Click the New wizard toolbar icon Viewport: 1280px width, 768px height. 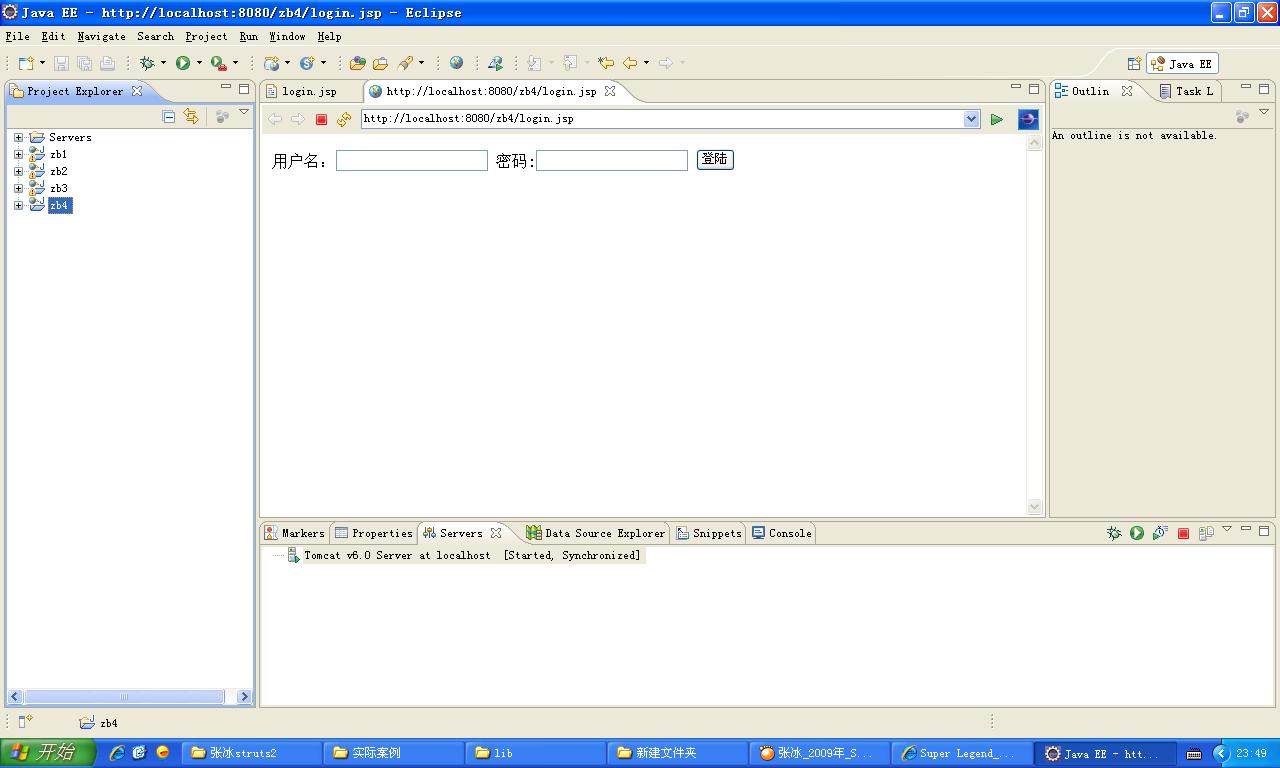[x=25, y=63]
